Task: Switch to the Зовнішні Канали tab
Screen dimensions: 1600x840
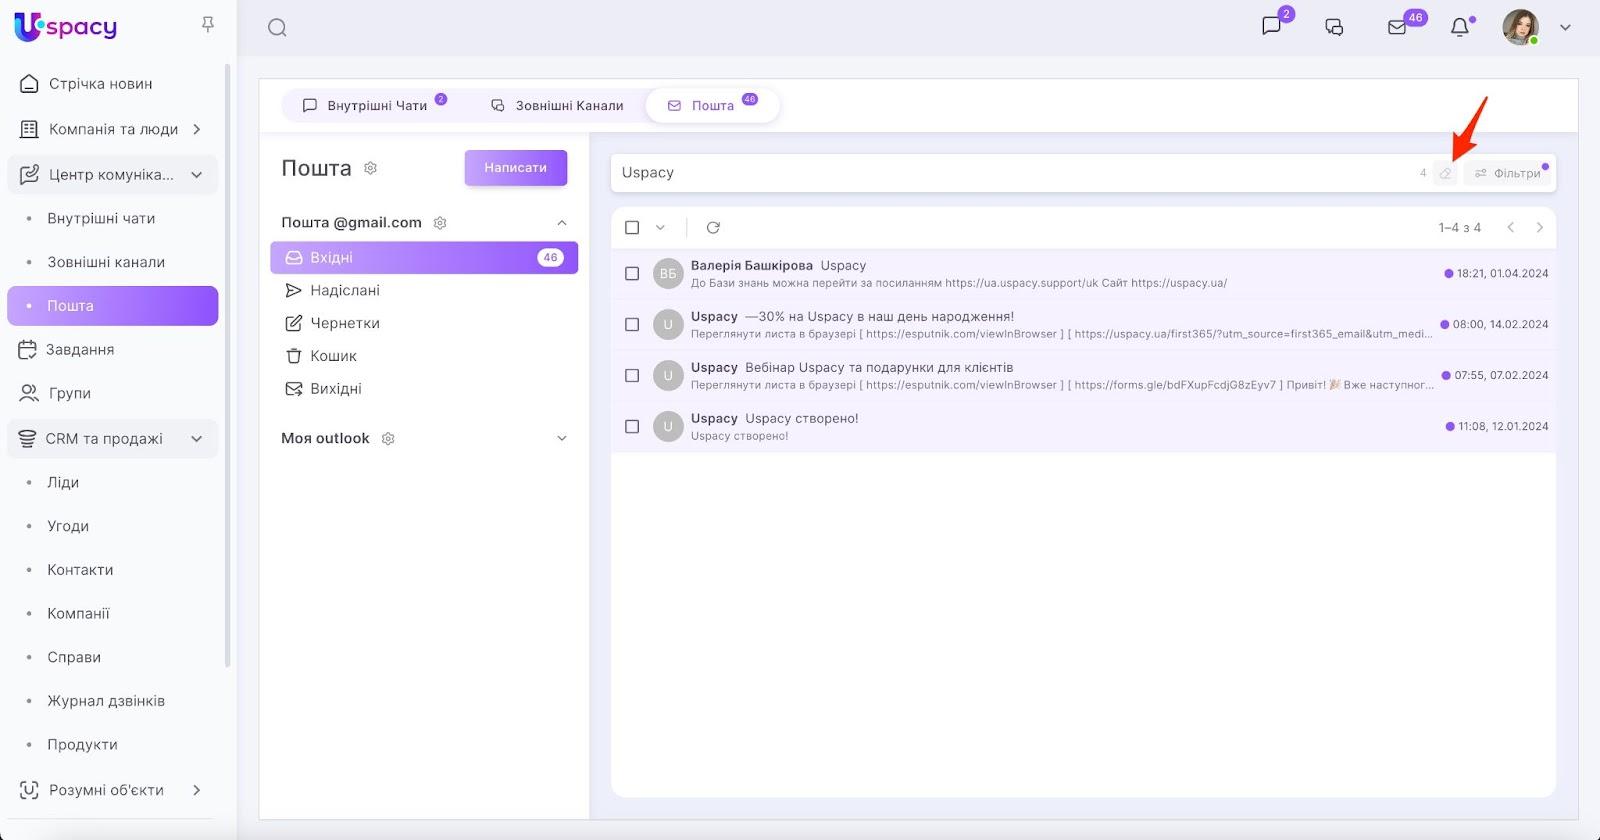Action: tap(557, 105)
